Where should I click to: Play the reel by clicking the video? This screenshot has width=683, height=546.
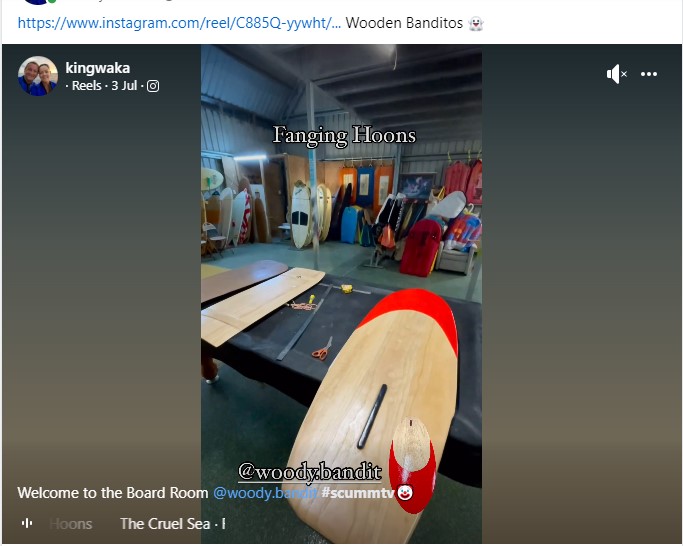(341, 294)
